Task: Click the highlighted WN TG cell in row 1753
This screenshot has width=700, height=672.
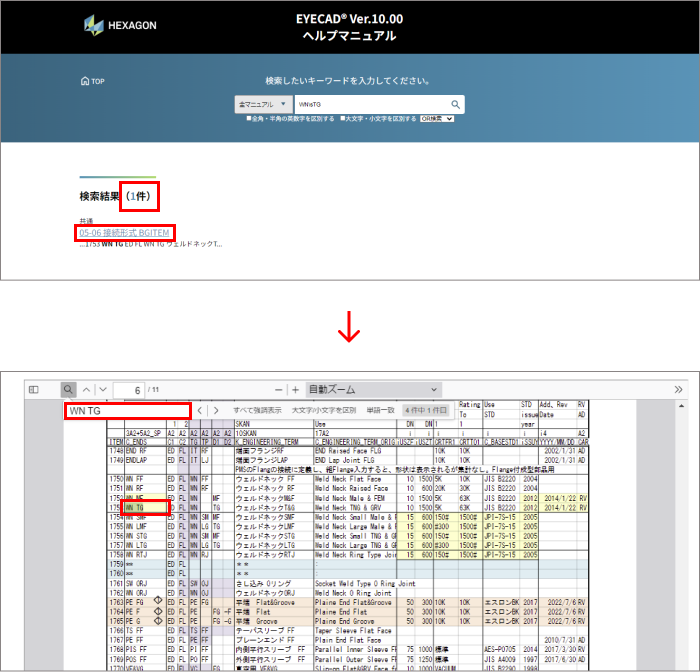Action: pyautogui.click(x=146, y=508)
